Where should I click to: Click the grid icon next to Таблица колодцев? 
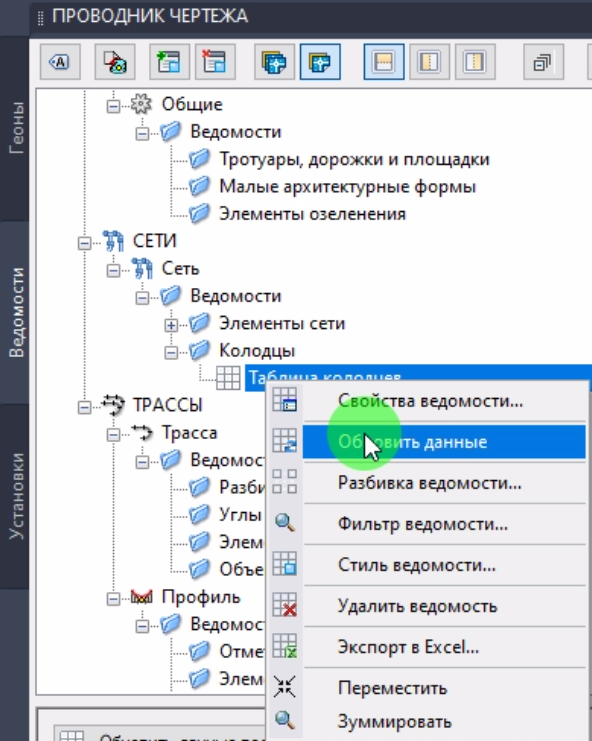tap(228, 378)
